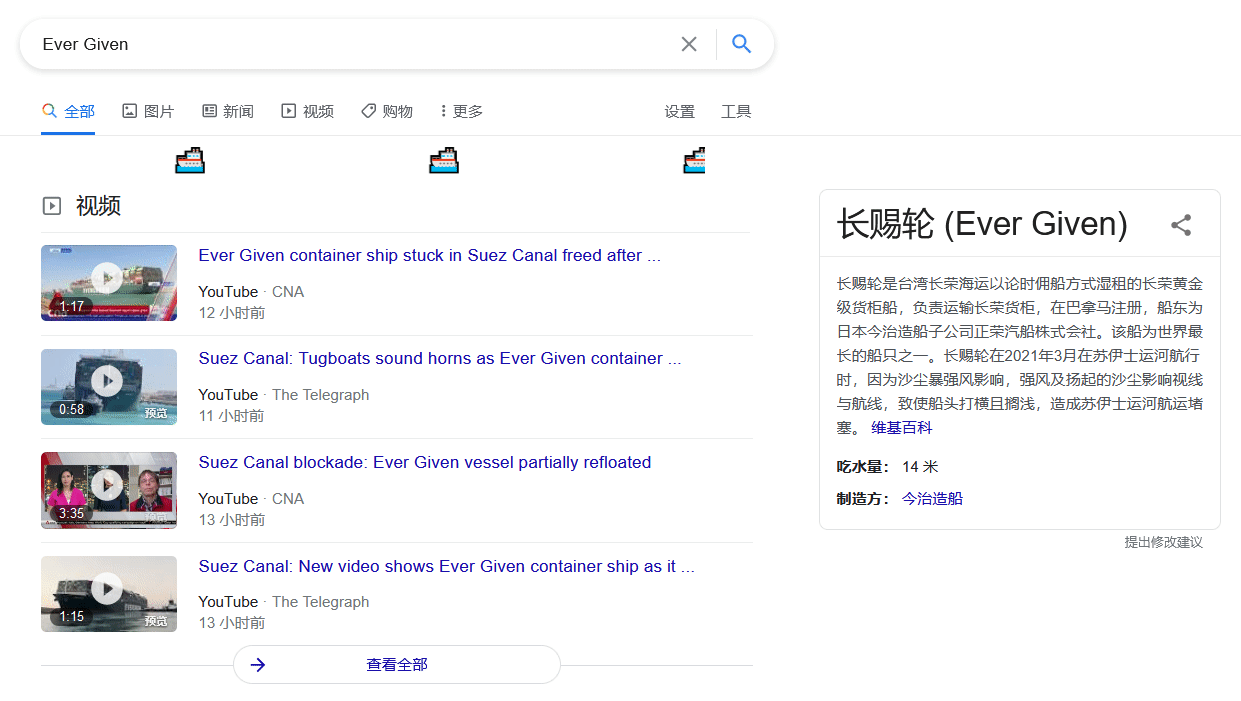Click the 视频 section heading

pyautogui.click(x=98, y=206)
